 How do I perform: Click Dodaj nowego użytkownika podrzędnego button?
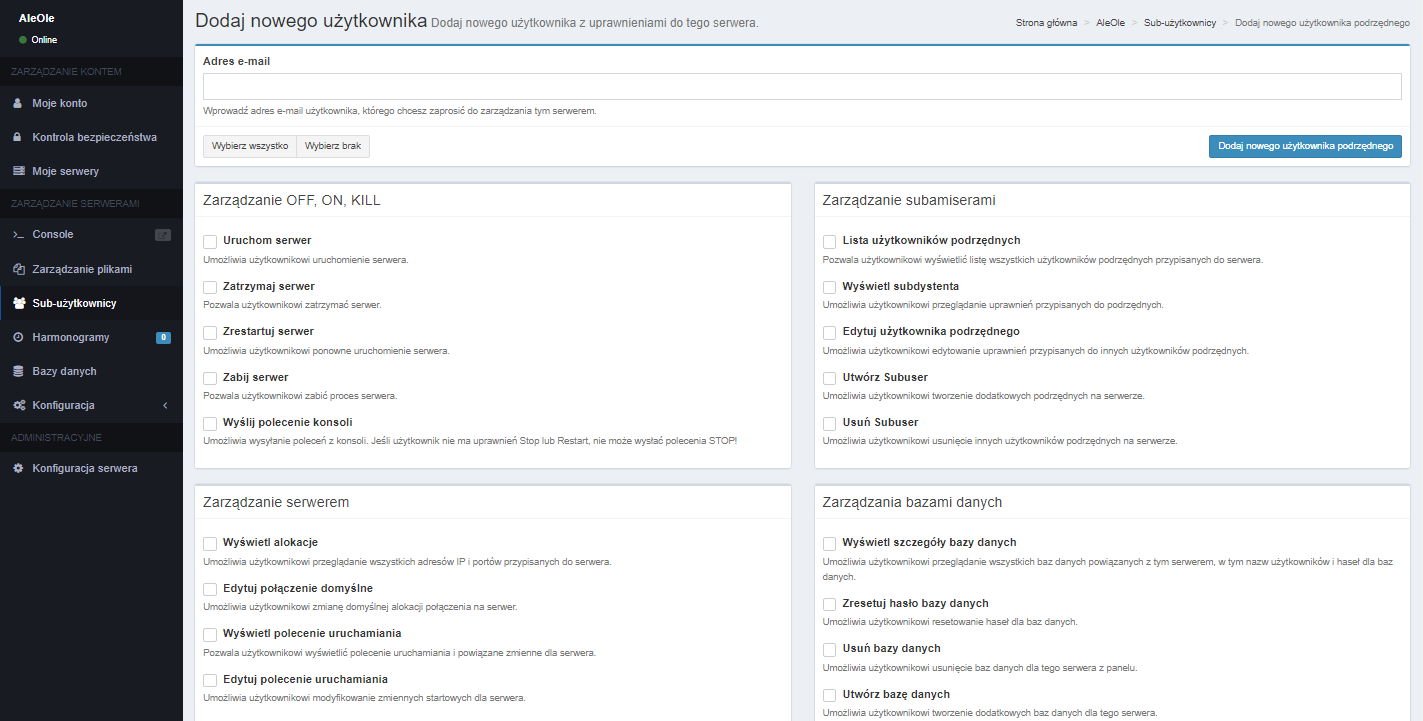(1305, 146)
